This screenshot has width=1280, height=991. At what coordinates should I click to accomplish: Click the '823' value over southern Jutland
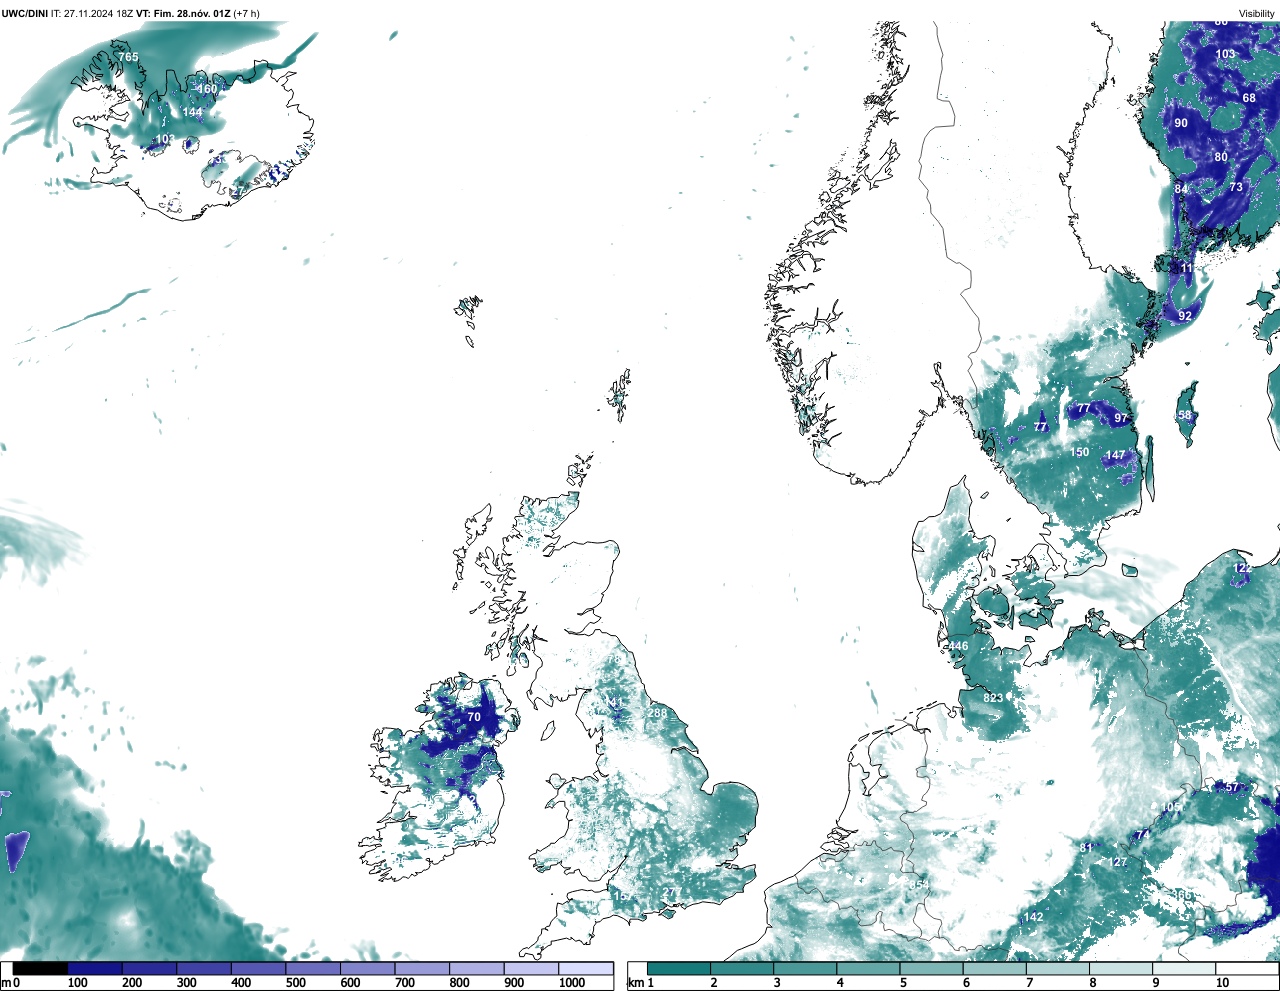pos(993,698)
